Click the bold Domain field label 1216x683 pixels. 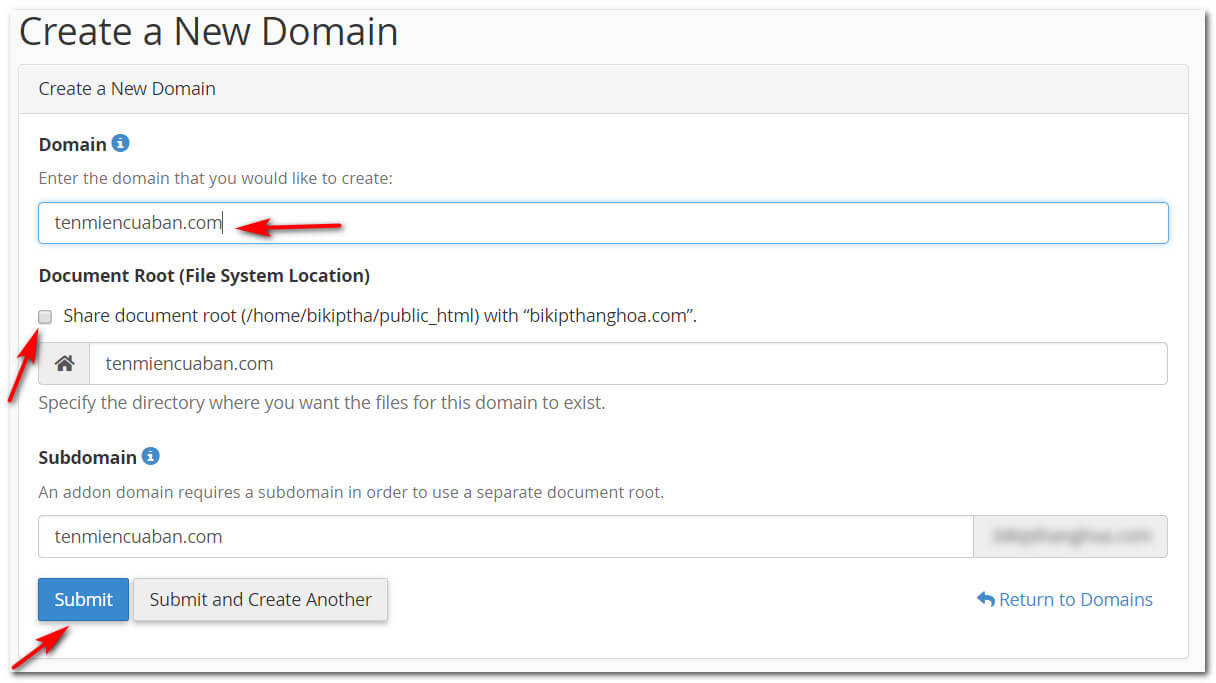[72, 145]
